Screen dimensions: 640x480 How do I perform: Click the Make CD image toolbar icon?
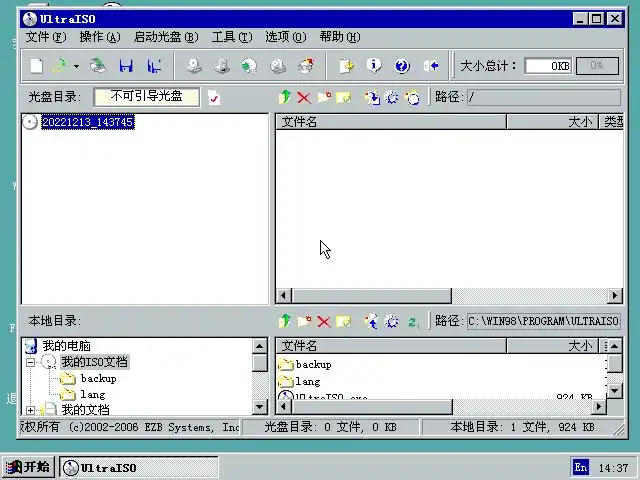pos(194,66)
